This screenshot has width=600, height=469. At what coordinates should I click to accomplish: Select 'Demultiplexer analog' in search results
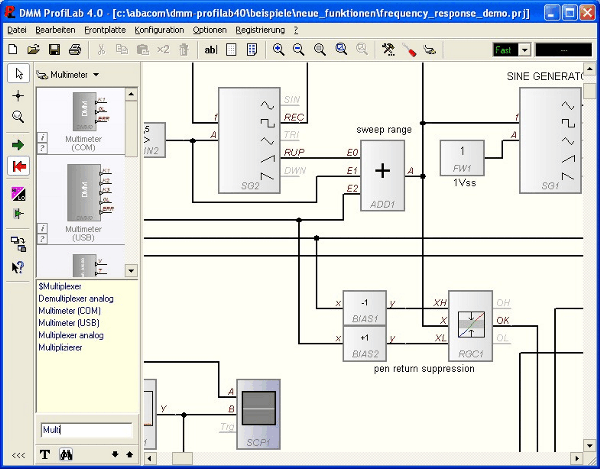(76, 299)
